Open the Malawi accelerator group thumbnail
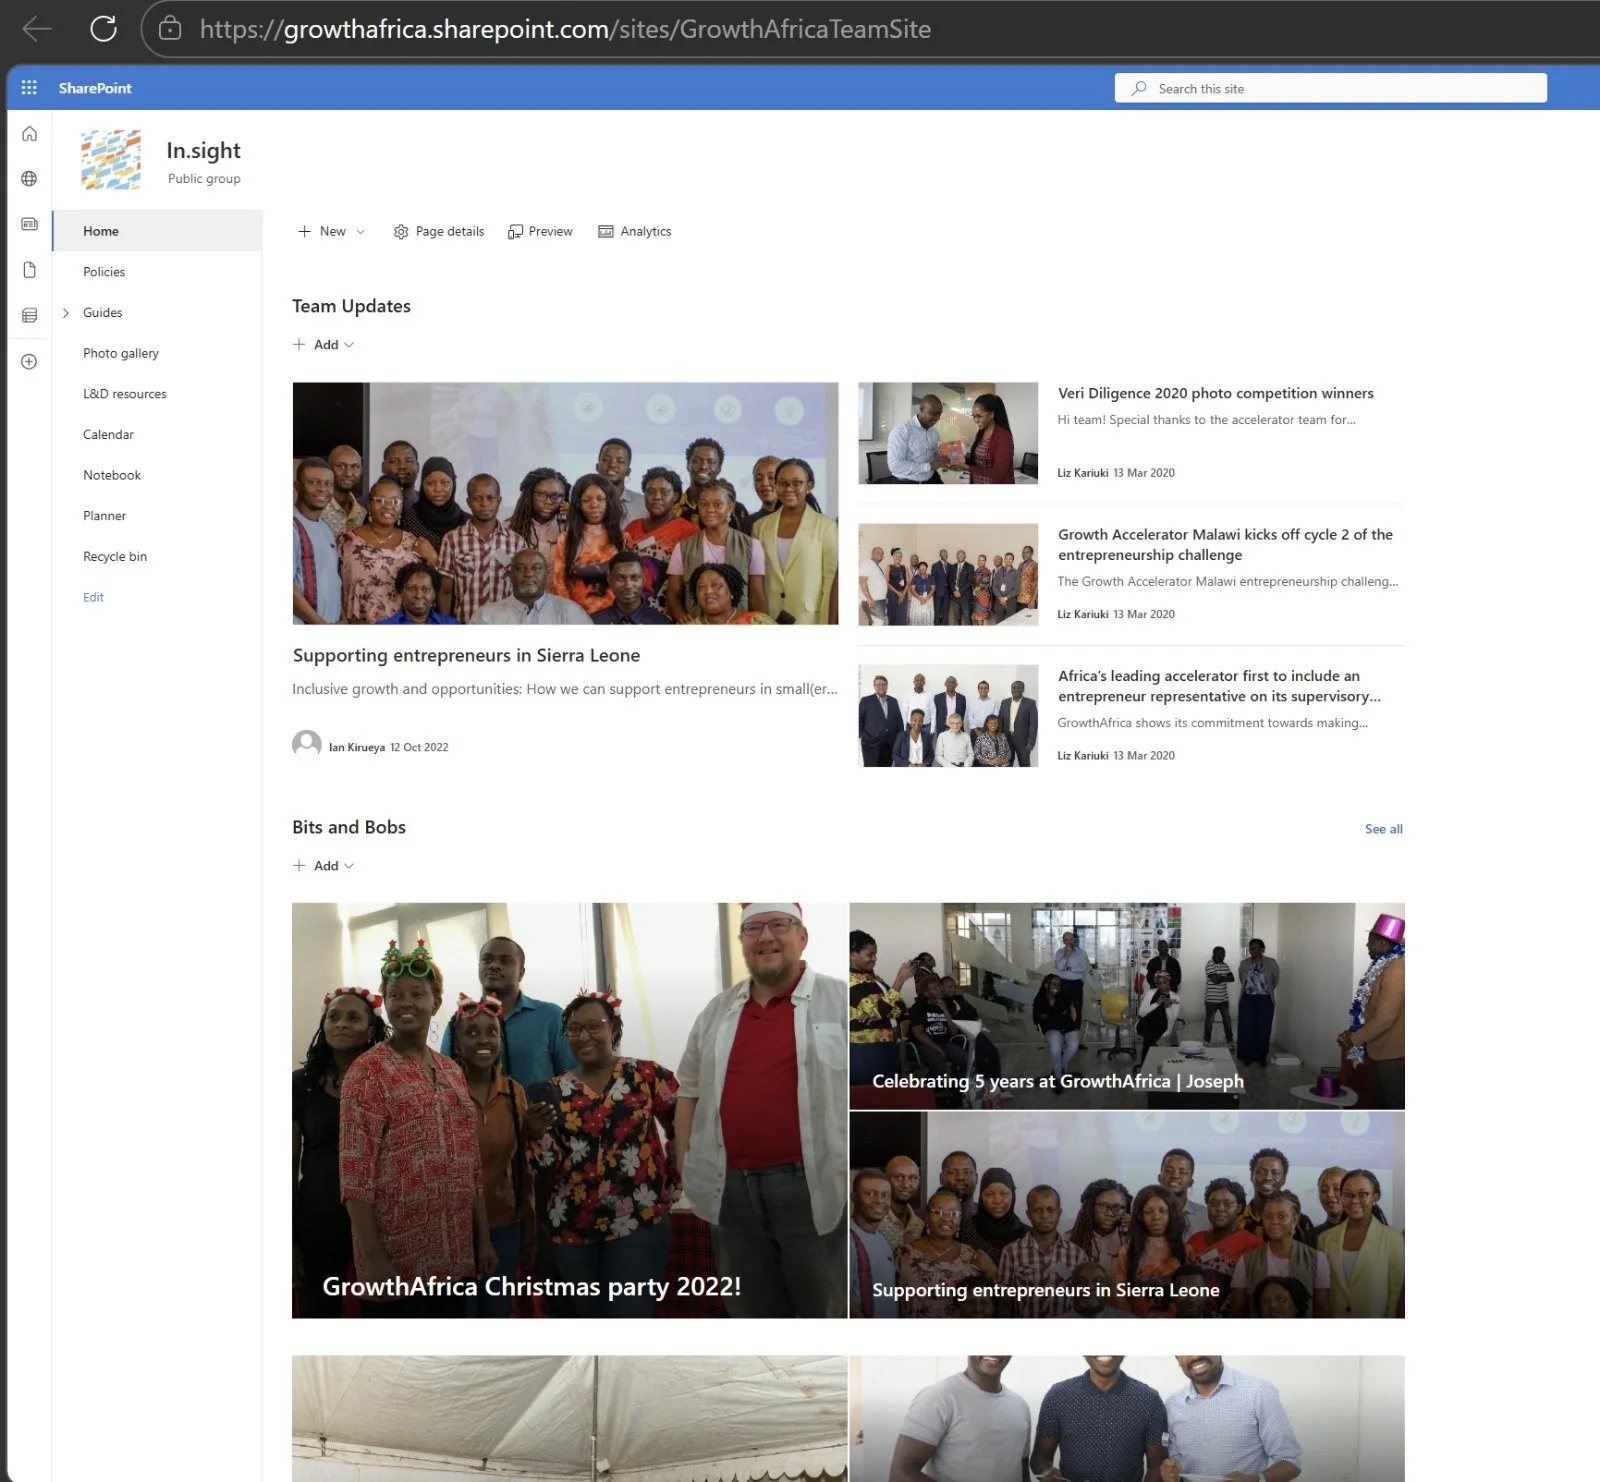The height and width of the screenshot is (1482, 1600). coord(948,575)
